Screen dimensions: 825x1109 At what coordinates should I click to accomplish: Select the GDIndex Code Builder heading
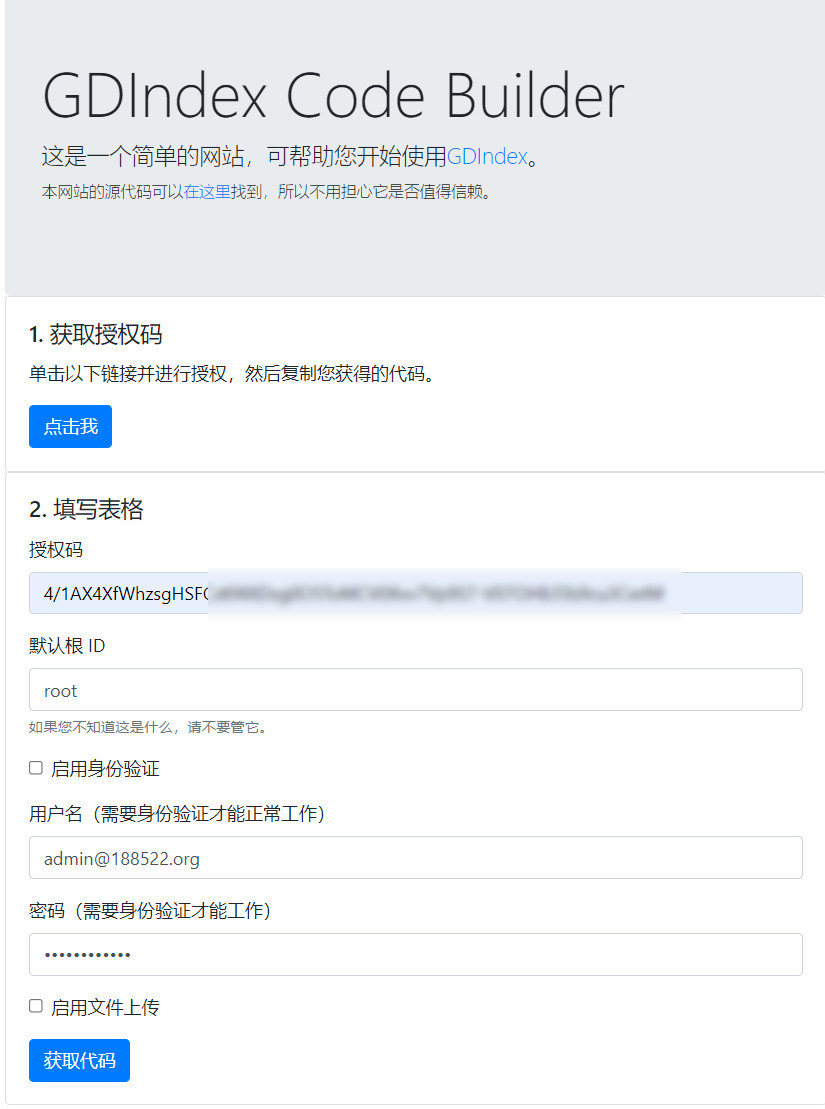[333, 96]
